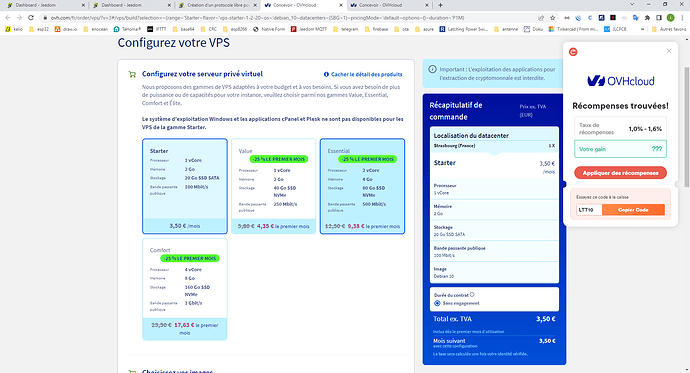Switch to the Création d'un protocole libre tab
Screen dimensions: 690x373
(218, 5)
